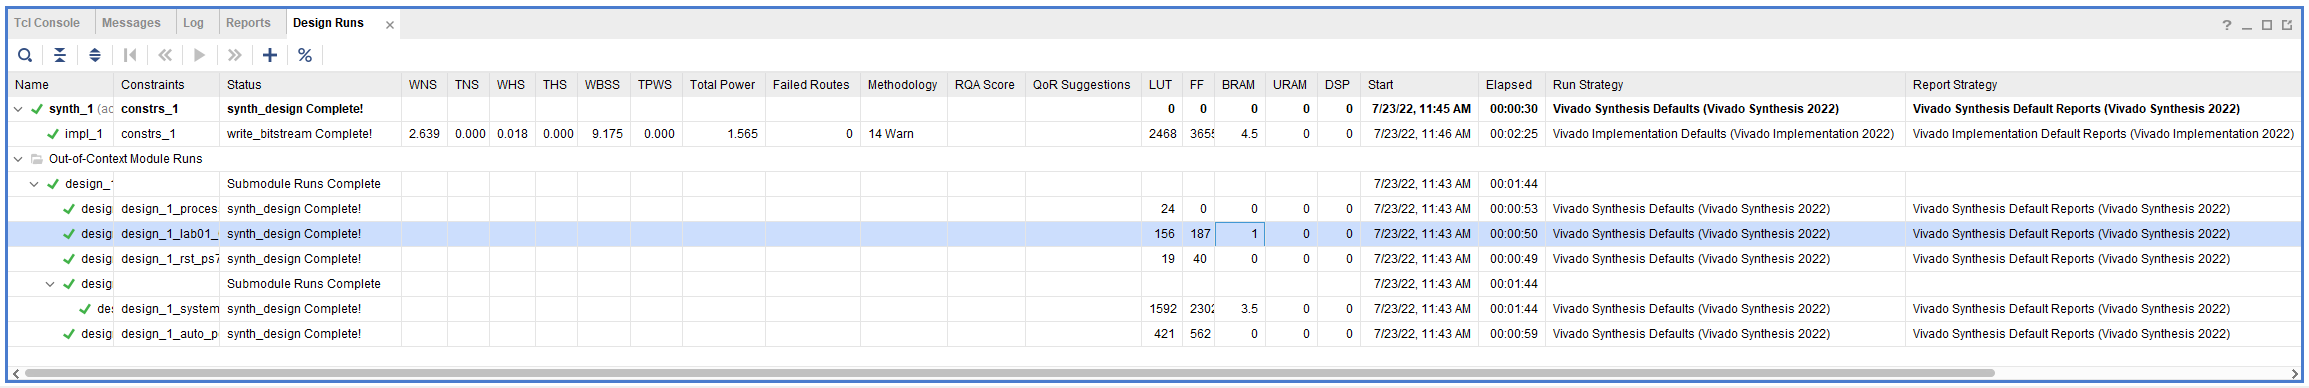The width and height of the screenshot is (2309, 388).
Task: Open the search tool in Design Runs
Action: pyautogui.click(x=25, y=55)
